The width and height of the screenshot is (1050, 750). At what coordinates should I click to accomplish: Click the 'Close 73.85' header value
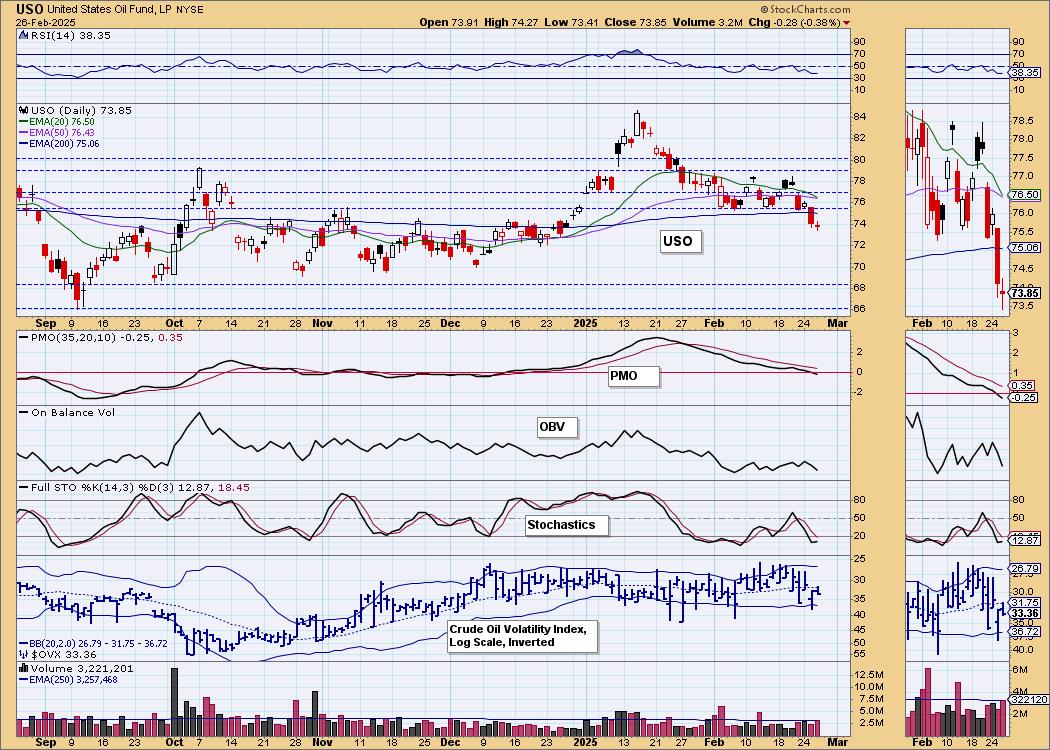[x=635, y=22]
